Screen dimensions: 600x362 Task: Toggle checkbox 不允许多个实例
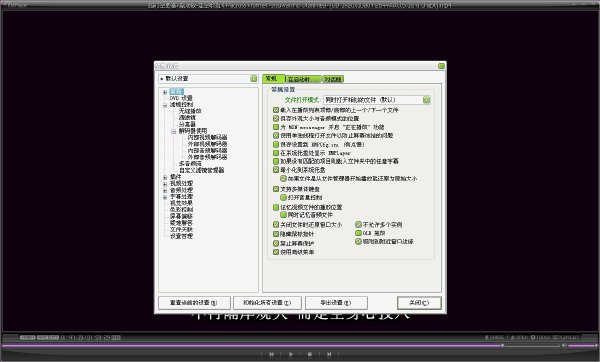[358, 225]
